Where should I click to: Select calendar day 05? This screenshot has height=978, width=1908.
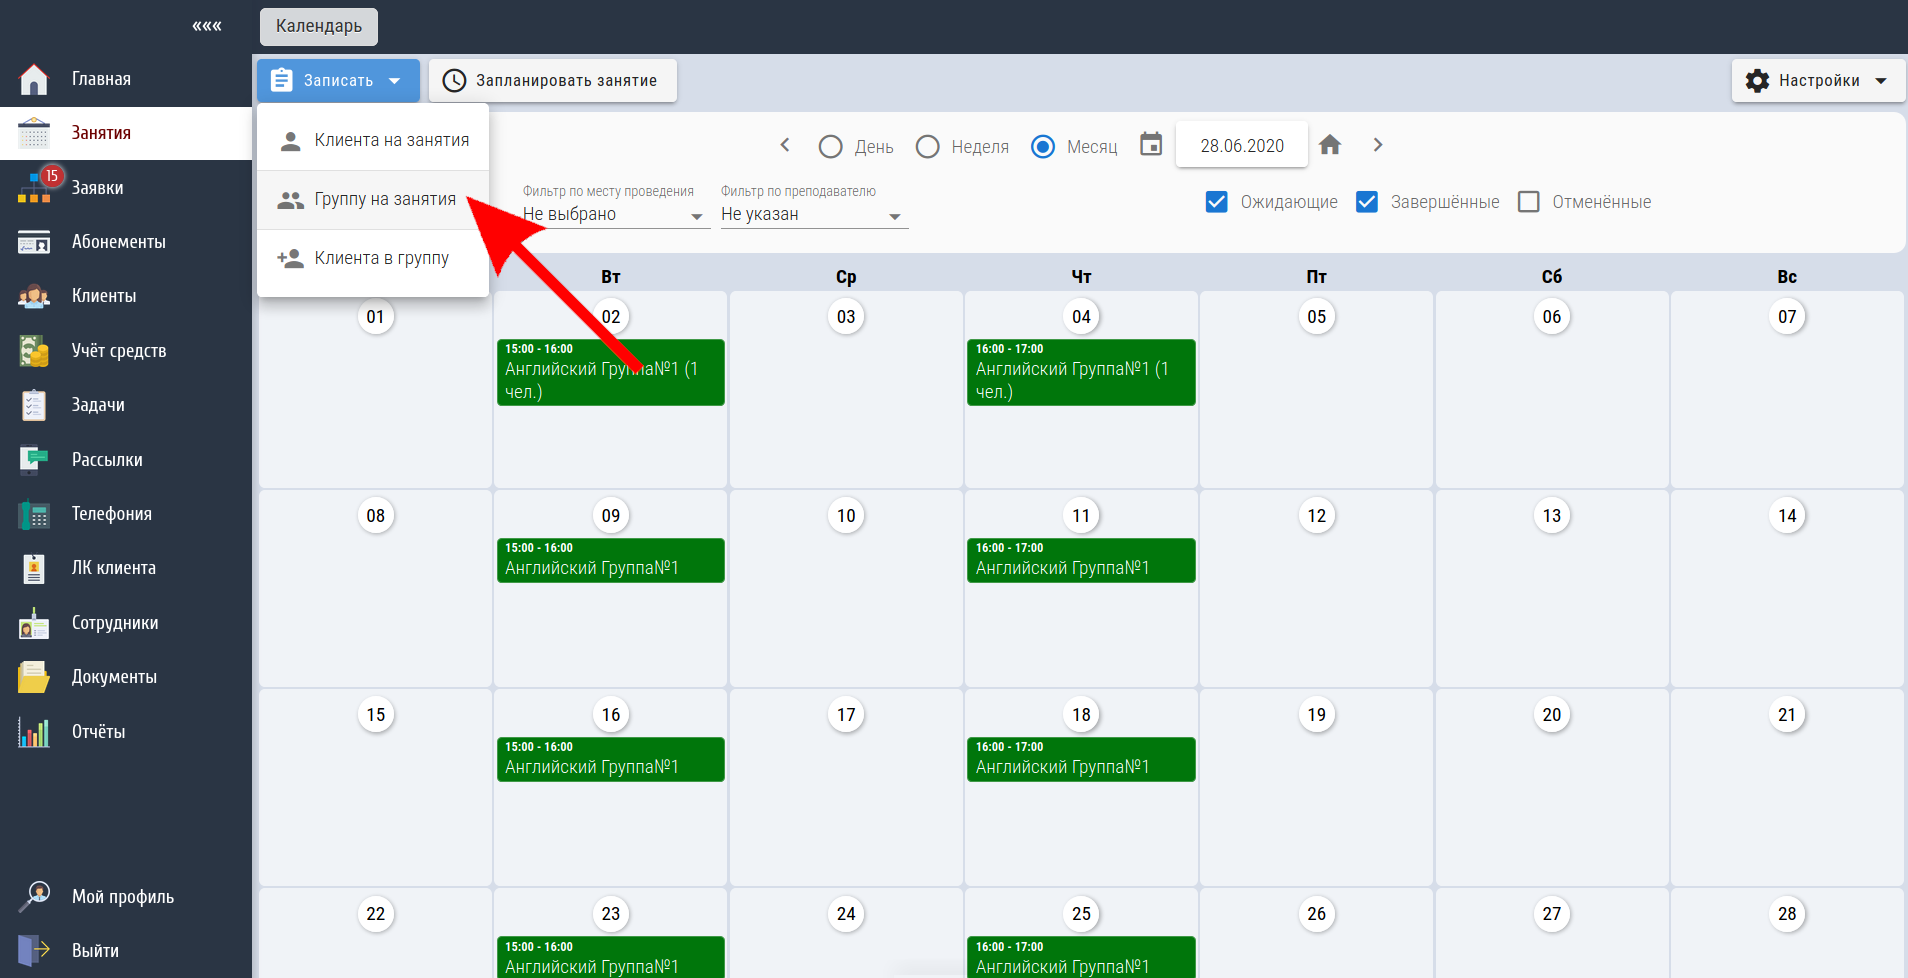click(1317, 317)
